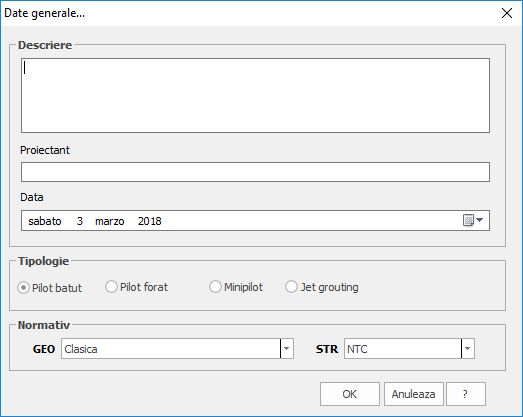Select weekday sabato in date field
The height and width of the screenshot is (417, 523).
pyautogui.click(x=45, y=221)
